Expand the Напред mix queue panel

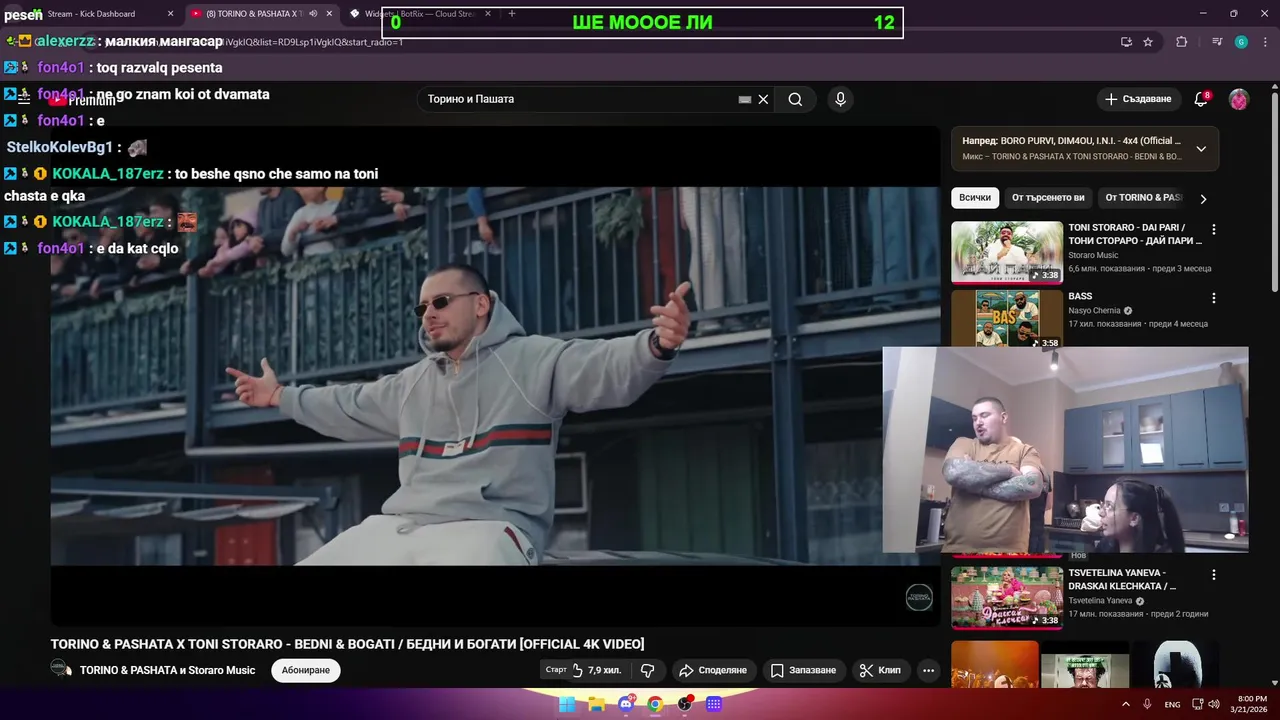(x=1201, y=149)
